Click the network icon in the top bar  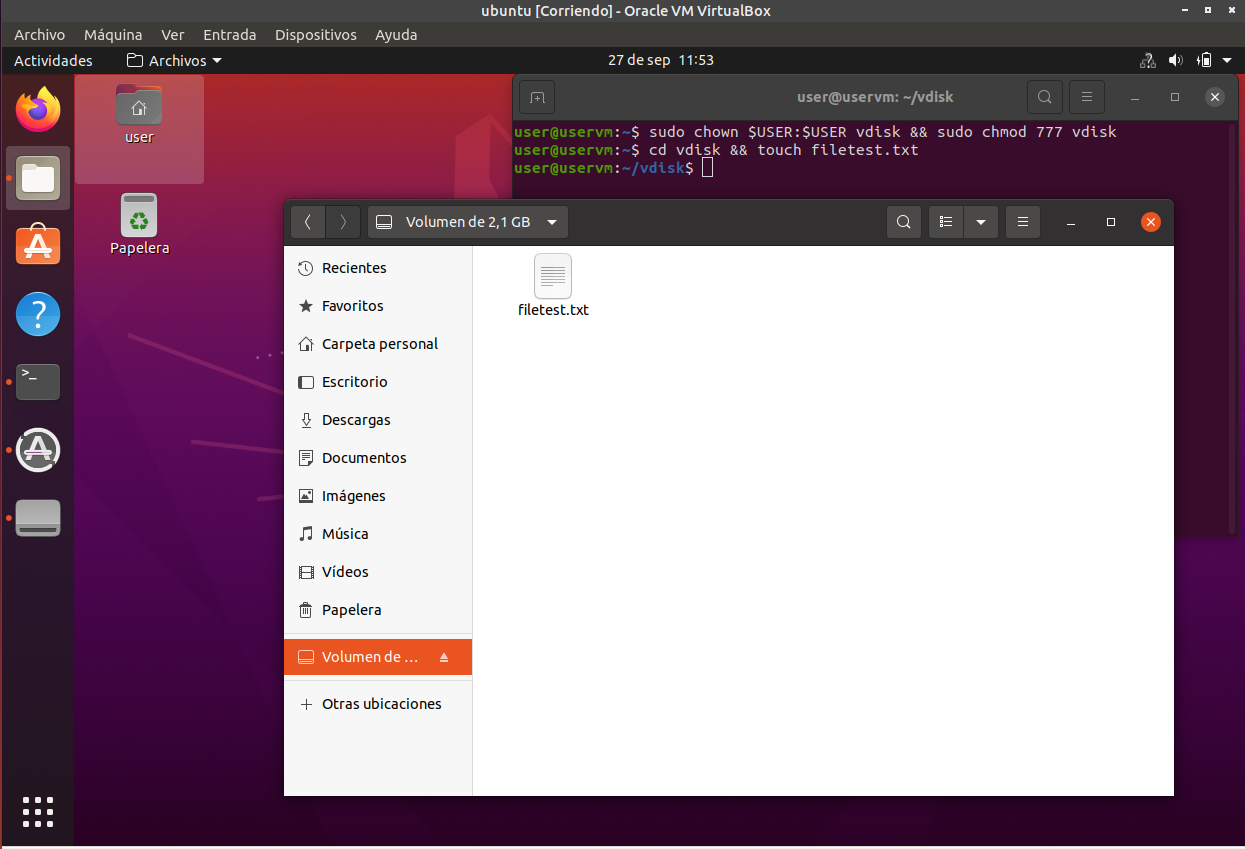[x=1148, y=60]
